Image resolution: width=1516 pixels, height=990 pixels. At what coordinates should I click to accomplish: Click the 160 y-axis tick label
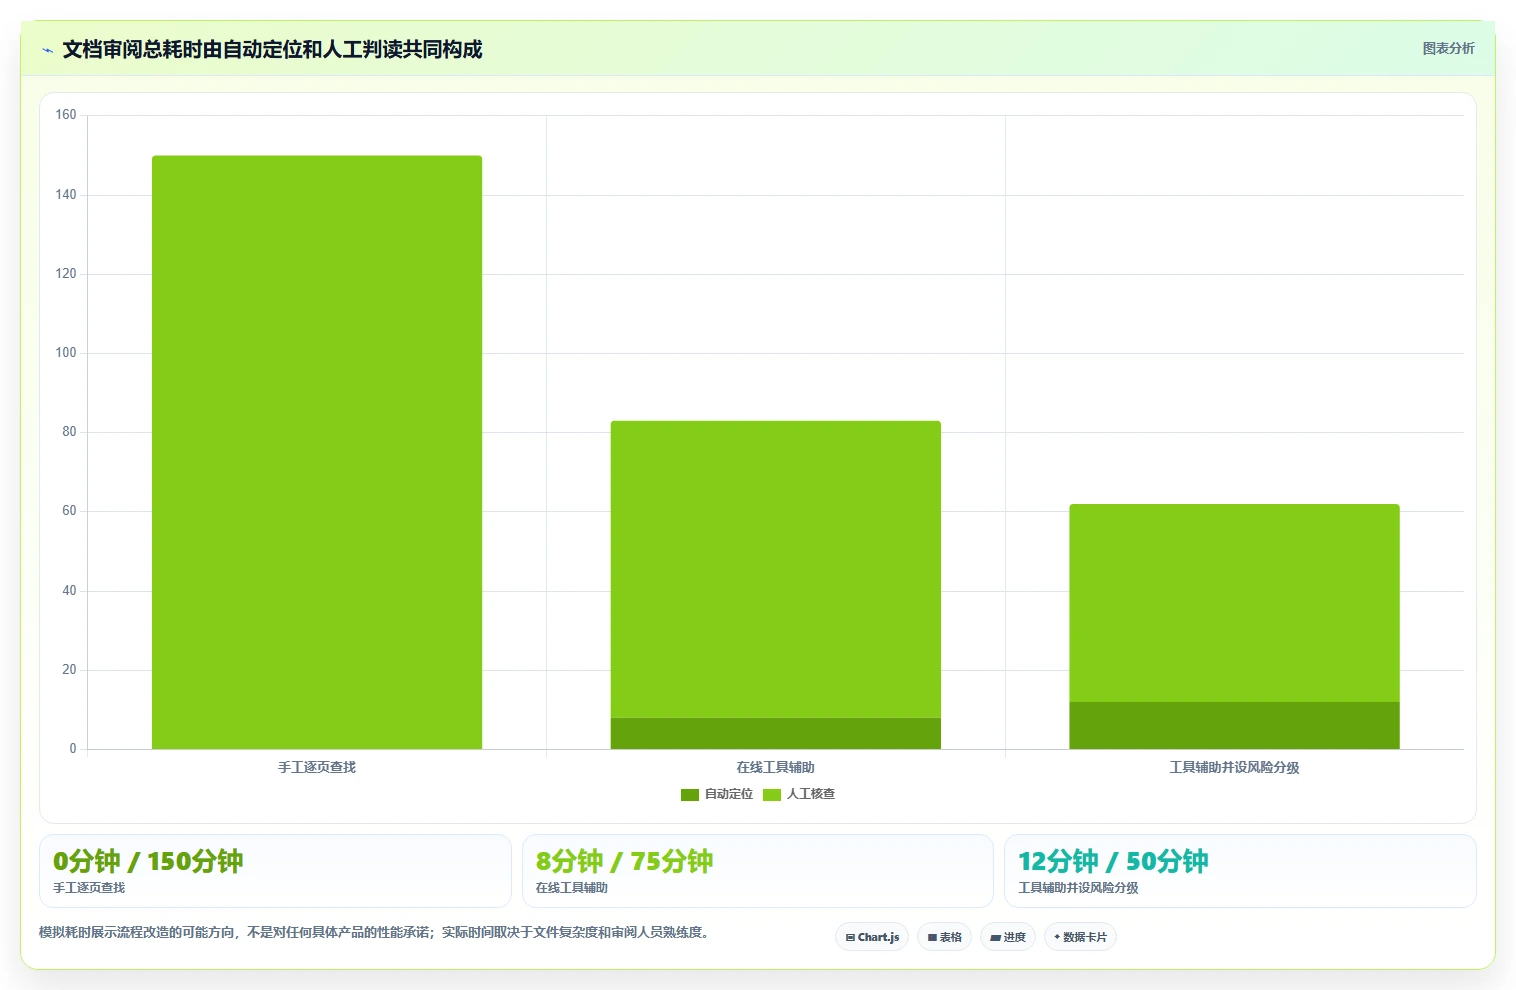[x=66, y=115]
